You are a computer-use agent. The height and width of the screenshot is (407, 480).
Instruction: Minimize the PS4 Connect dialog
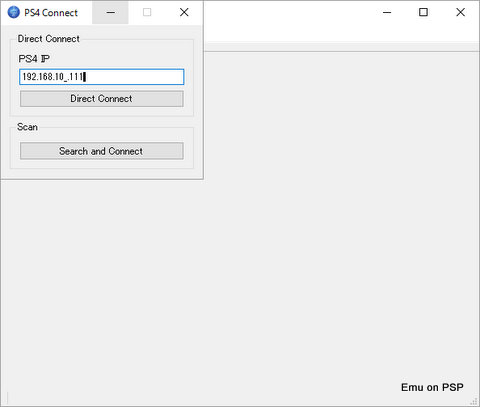[x=110, y=12]
